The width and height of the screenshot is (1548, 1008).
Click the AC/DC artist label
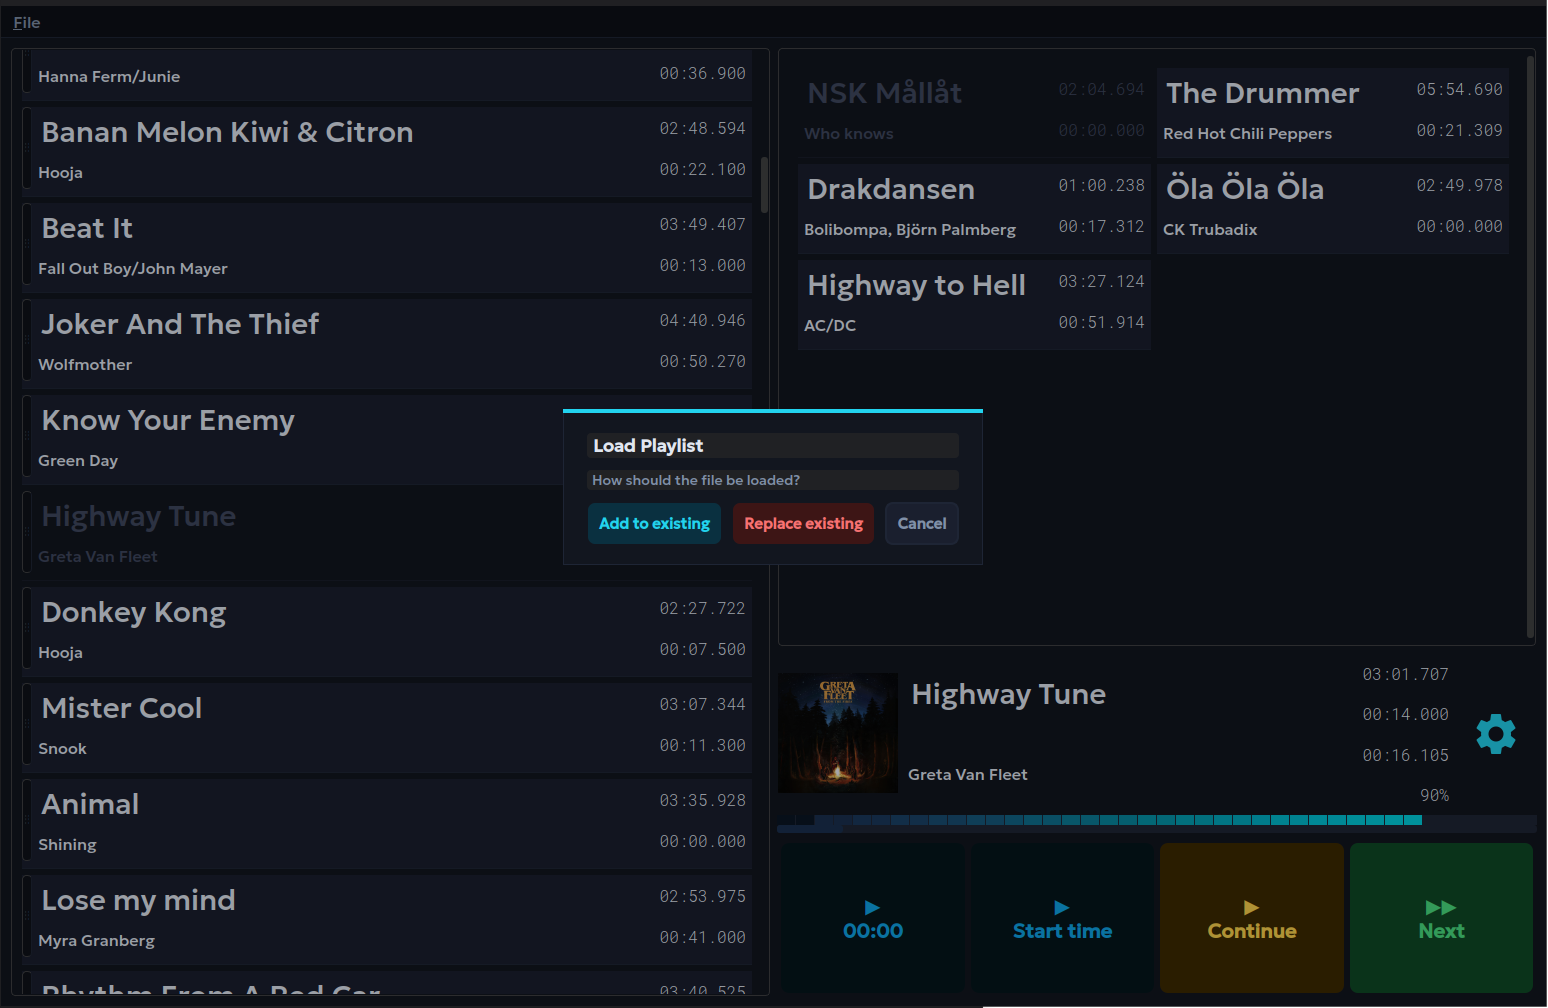click(830, 325)
